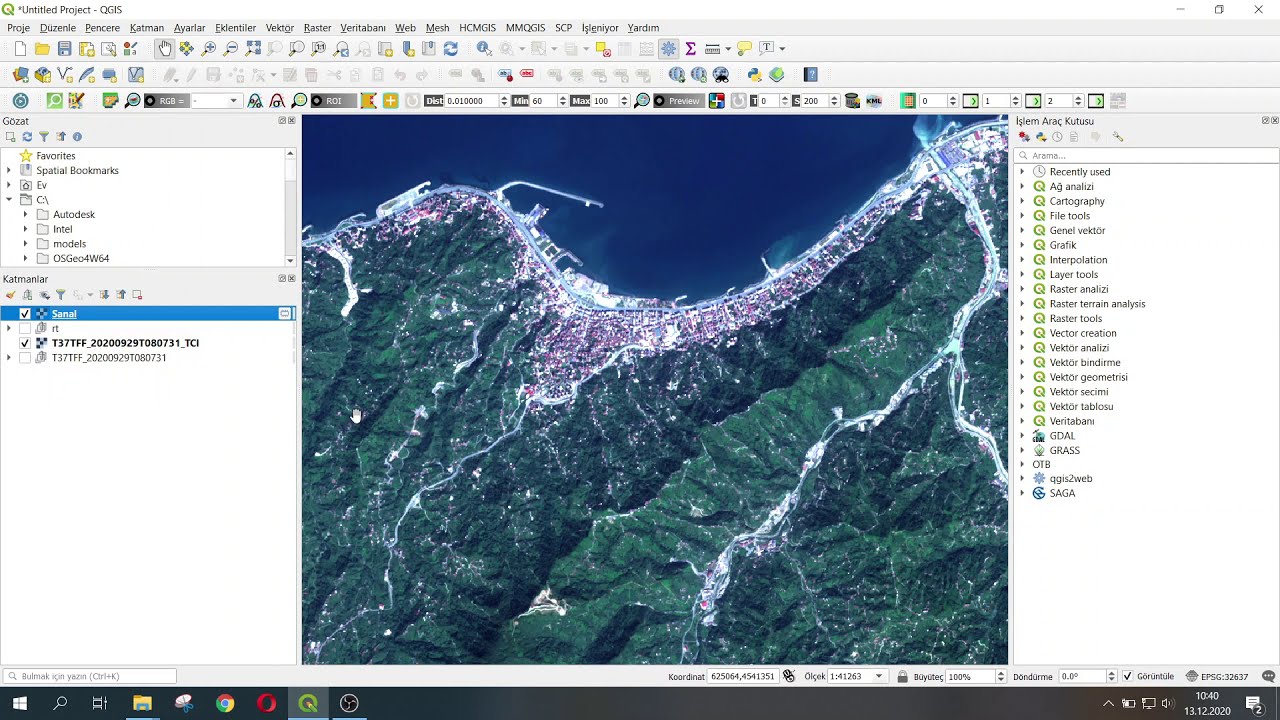This screenshot has height=720, width=1280.
Task: Open statistical summary with Sigma icon
Action: 690,48
